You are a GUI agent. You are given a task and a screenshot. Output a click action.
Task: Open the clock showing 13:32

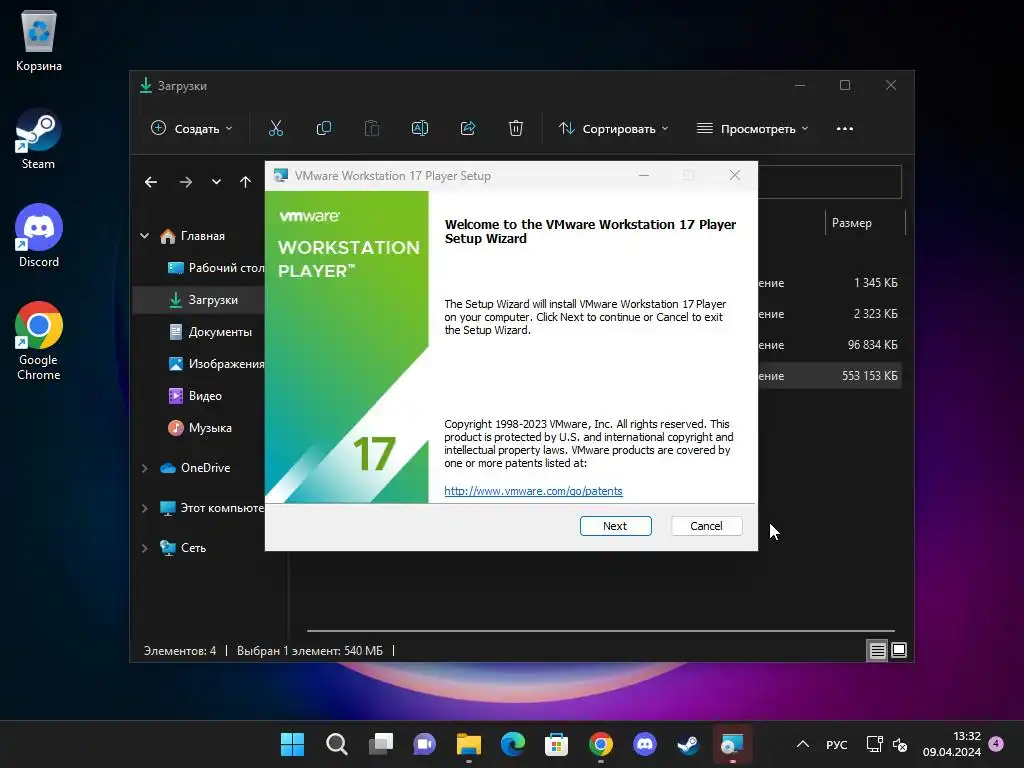click(952, 744)
